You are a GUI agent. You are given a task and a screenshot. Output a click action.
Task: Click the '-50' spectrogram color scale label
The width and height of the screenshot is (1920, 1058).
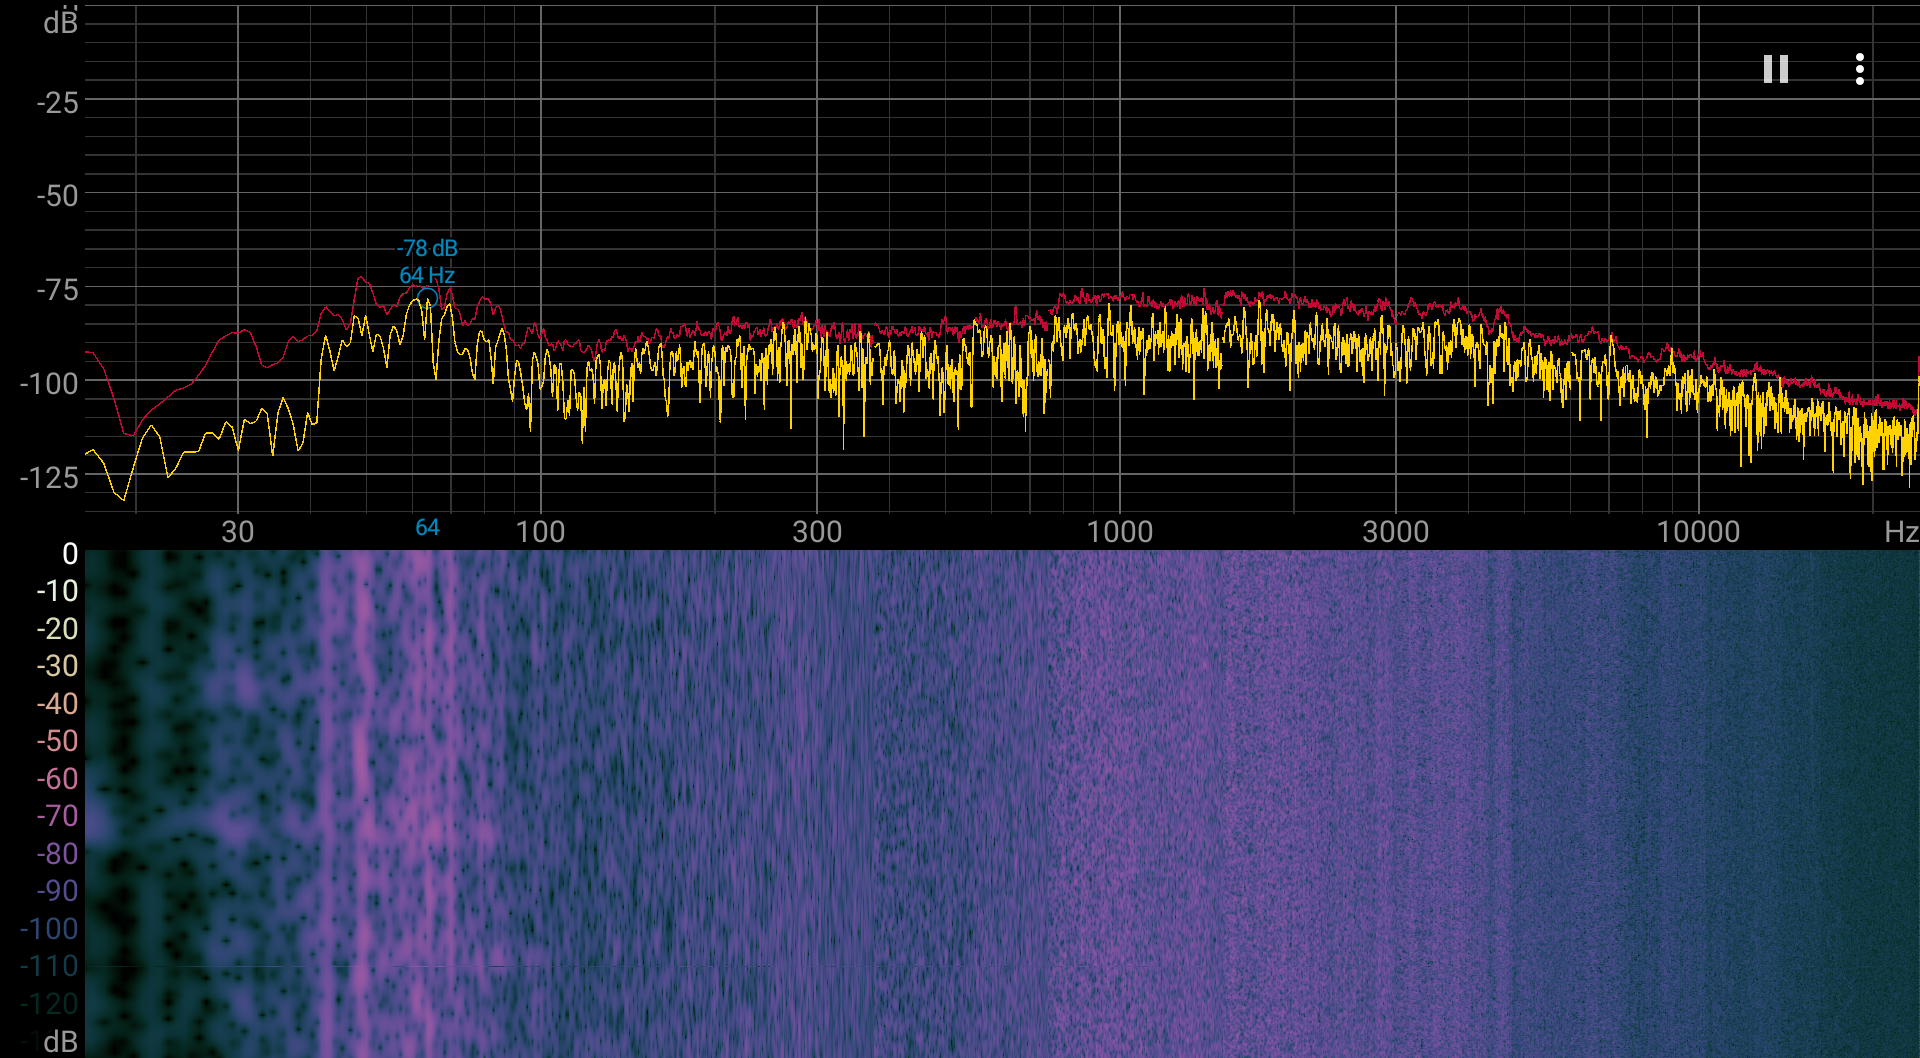pyautogui.click(x=57, y=741)
